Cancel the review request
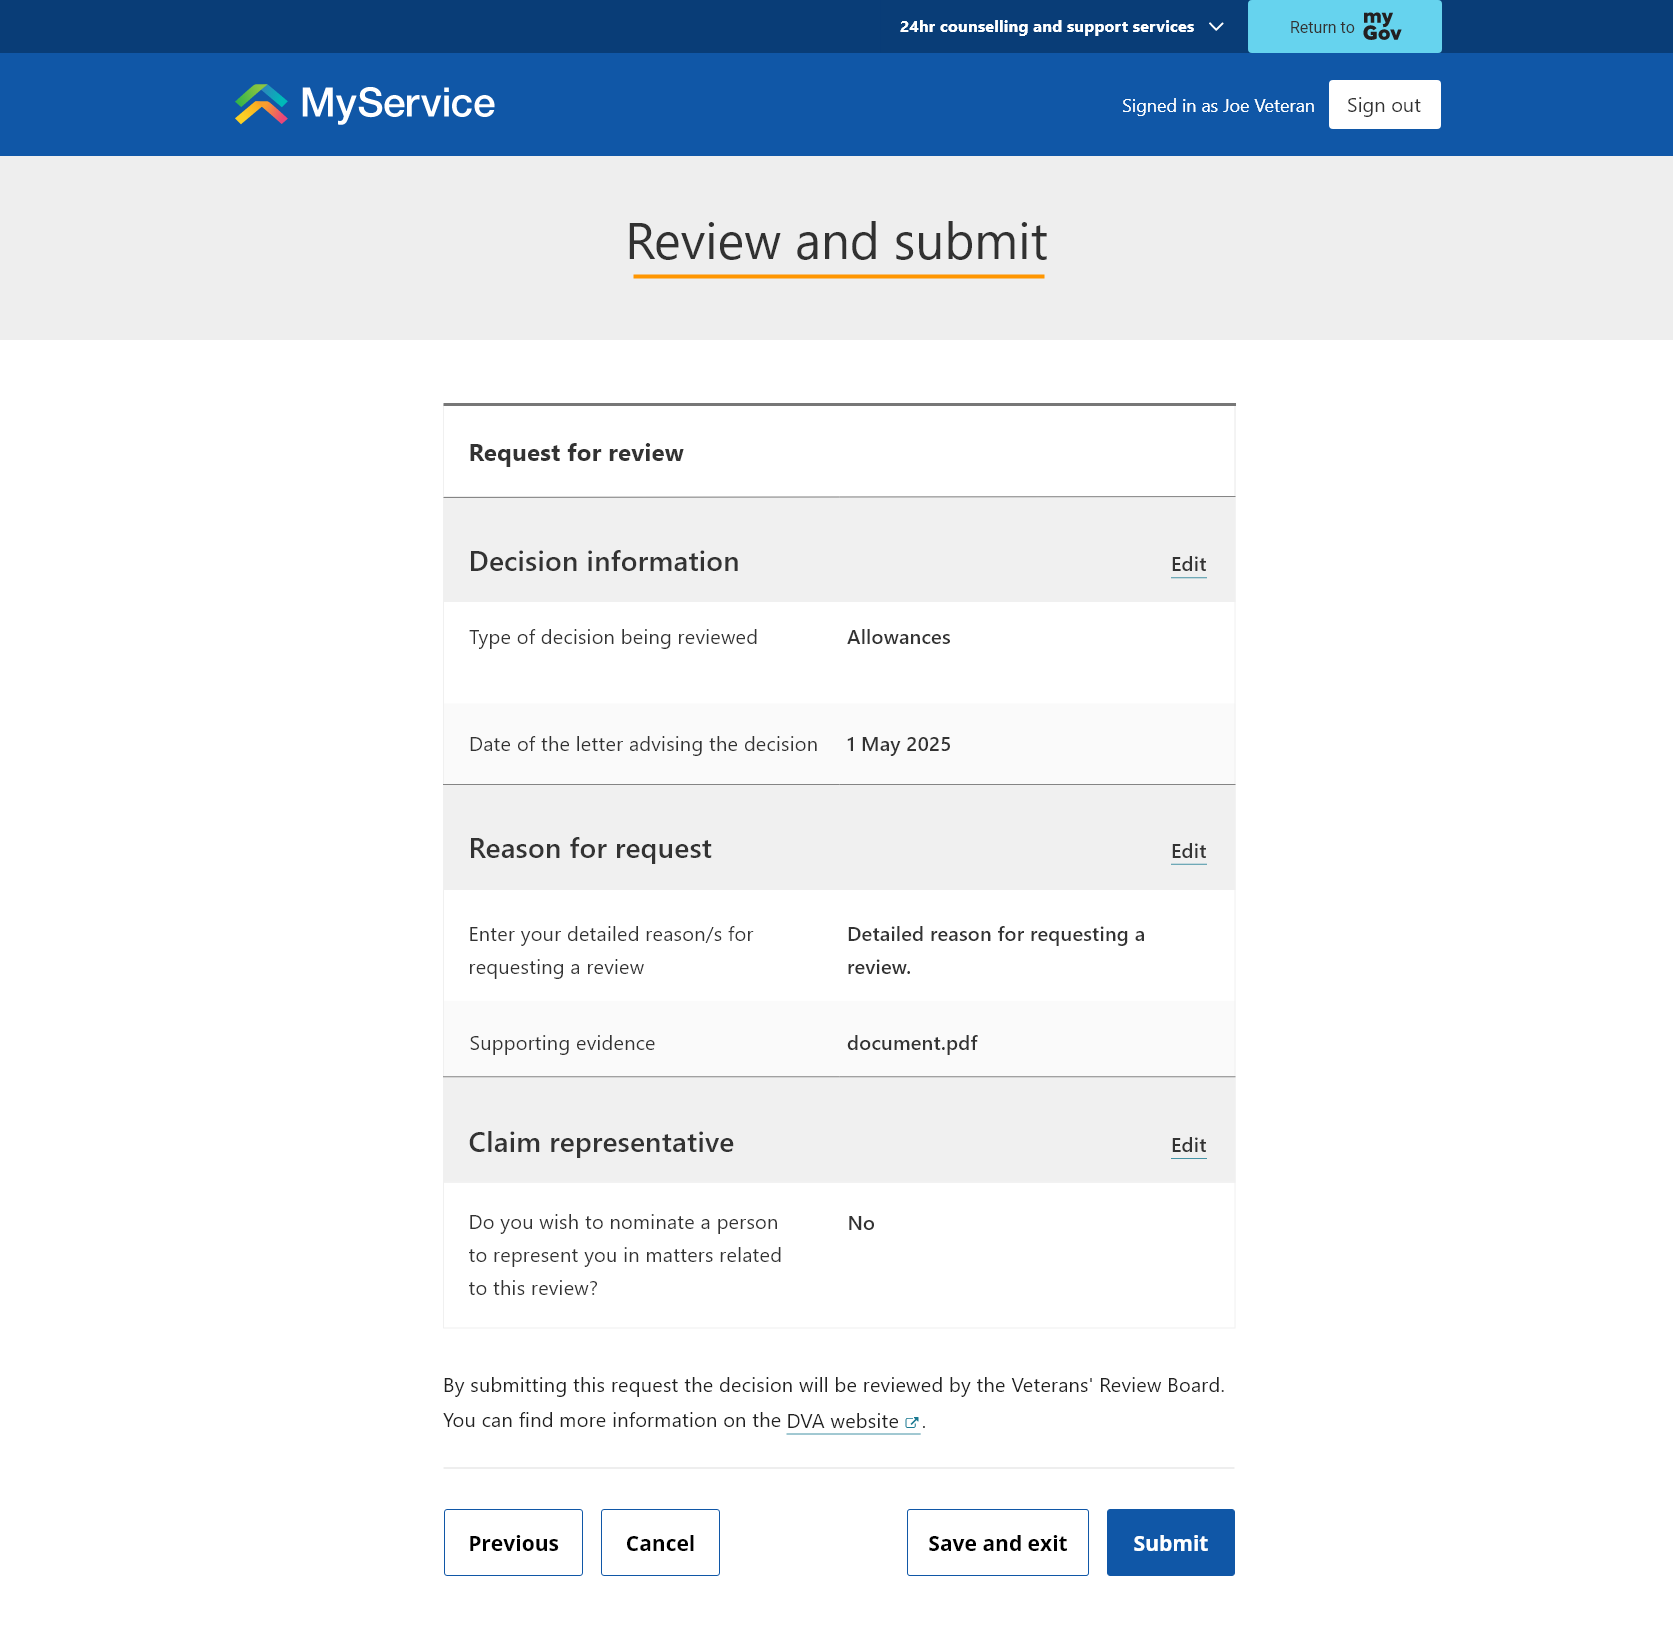 point(659,1542)
